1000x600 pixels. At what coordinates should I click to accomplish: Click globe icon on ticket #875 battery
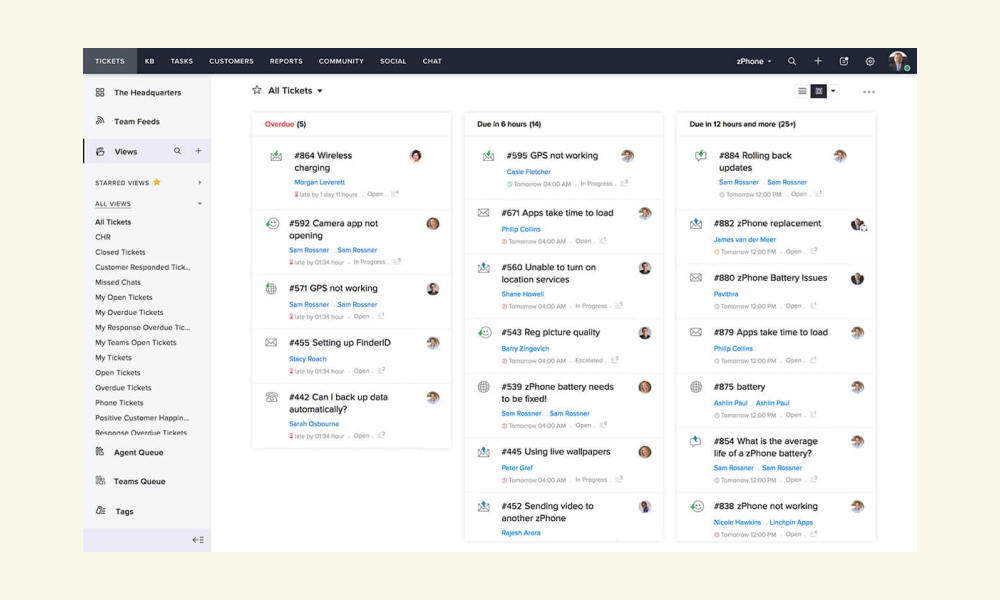[x=696, y=386]
